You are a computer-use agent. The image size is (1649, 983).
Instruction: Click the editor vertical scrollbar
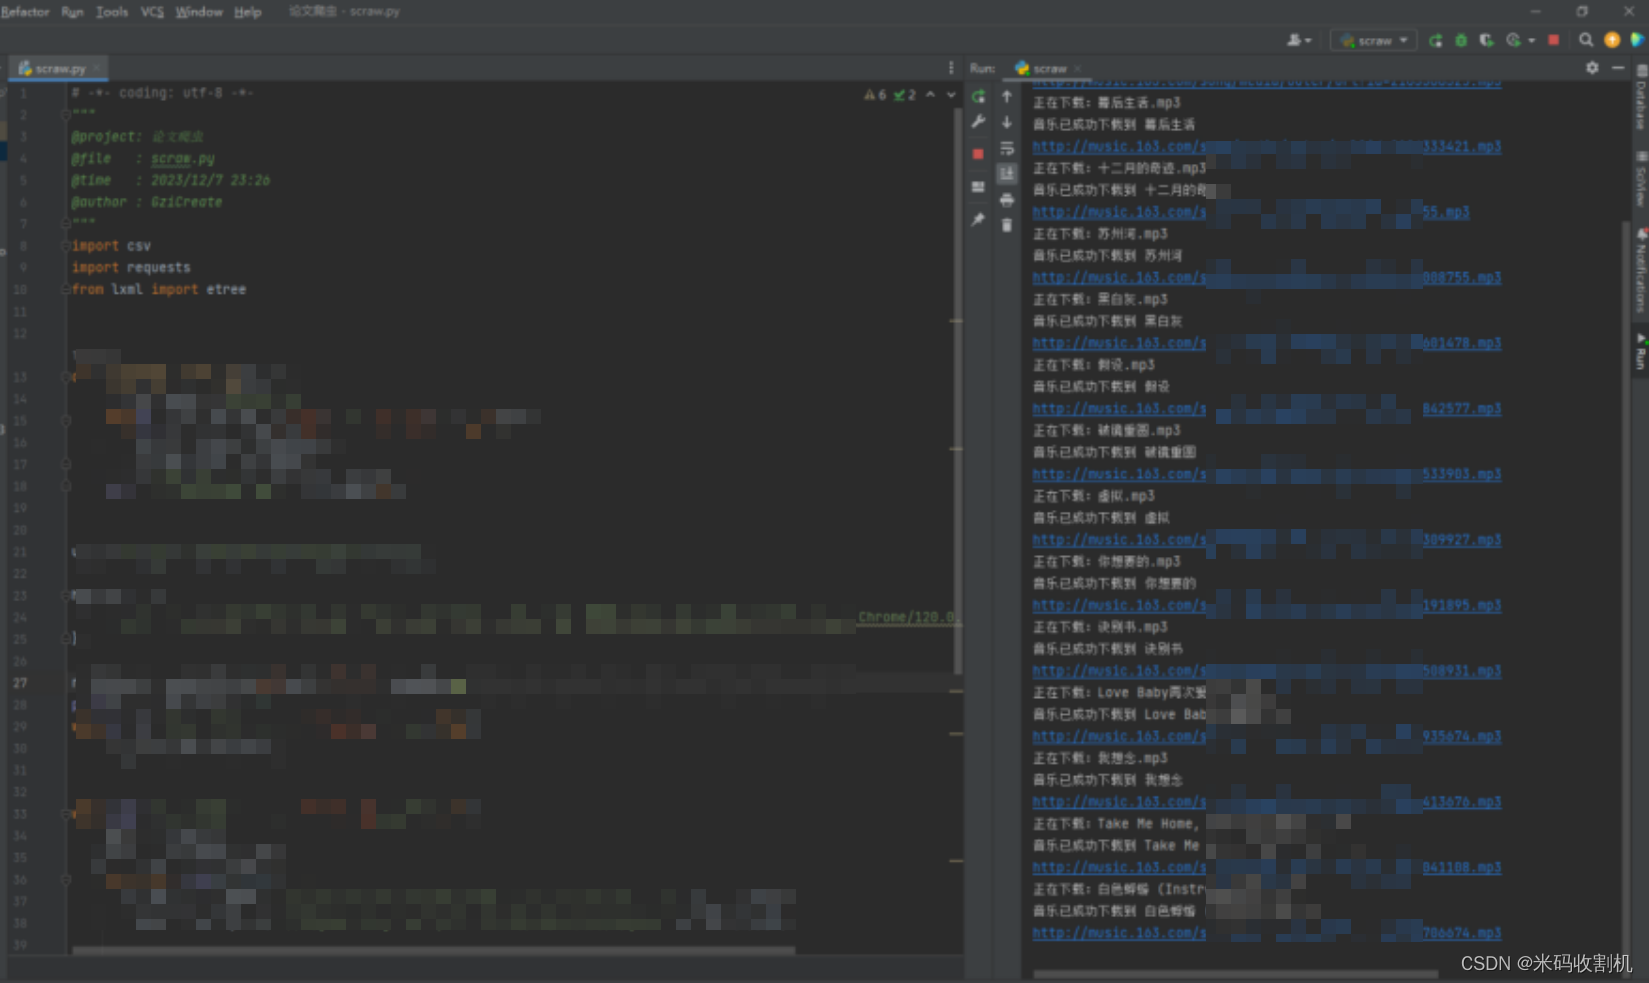click(x=957, y=390)
